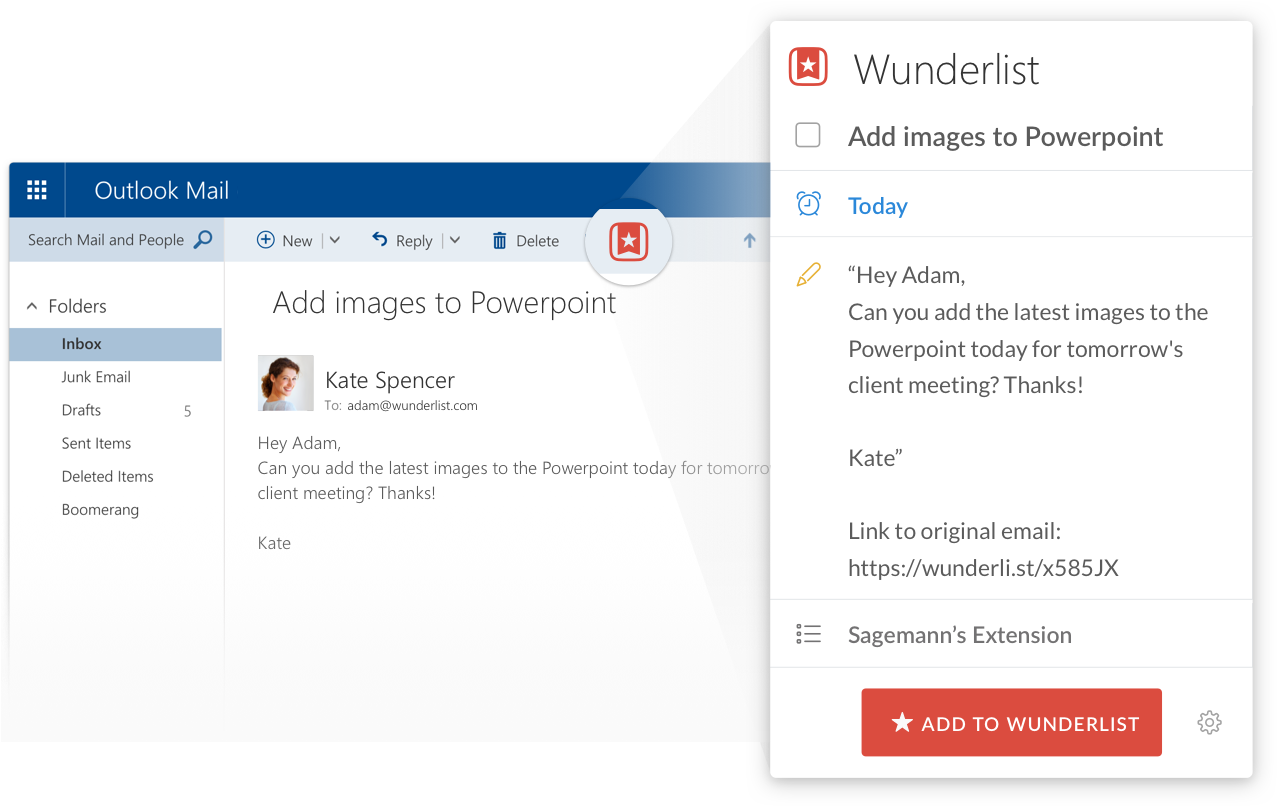Click the Kate signature in the email
Viewport: 1277px width, 806px height.
point(274,543)
